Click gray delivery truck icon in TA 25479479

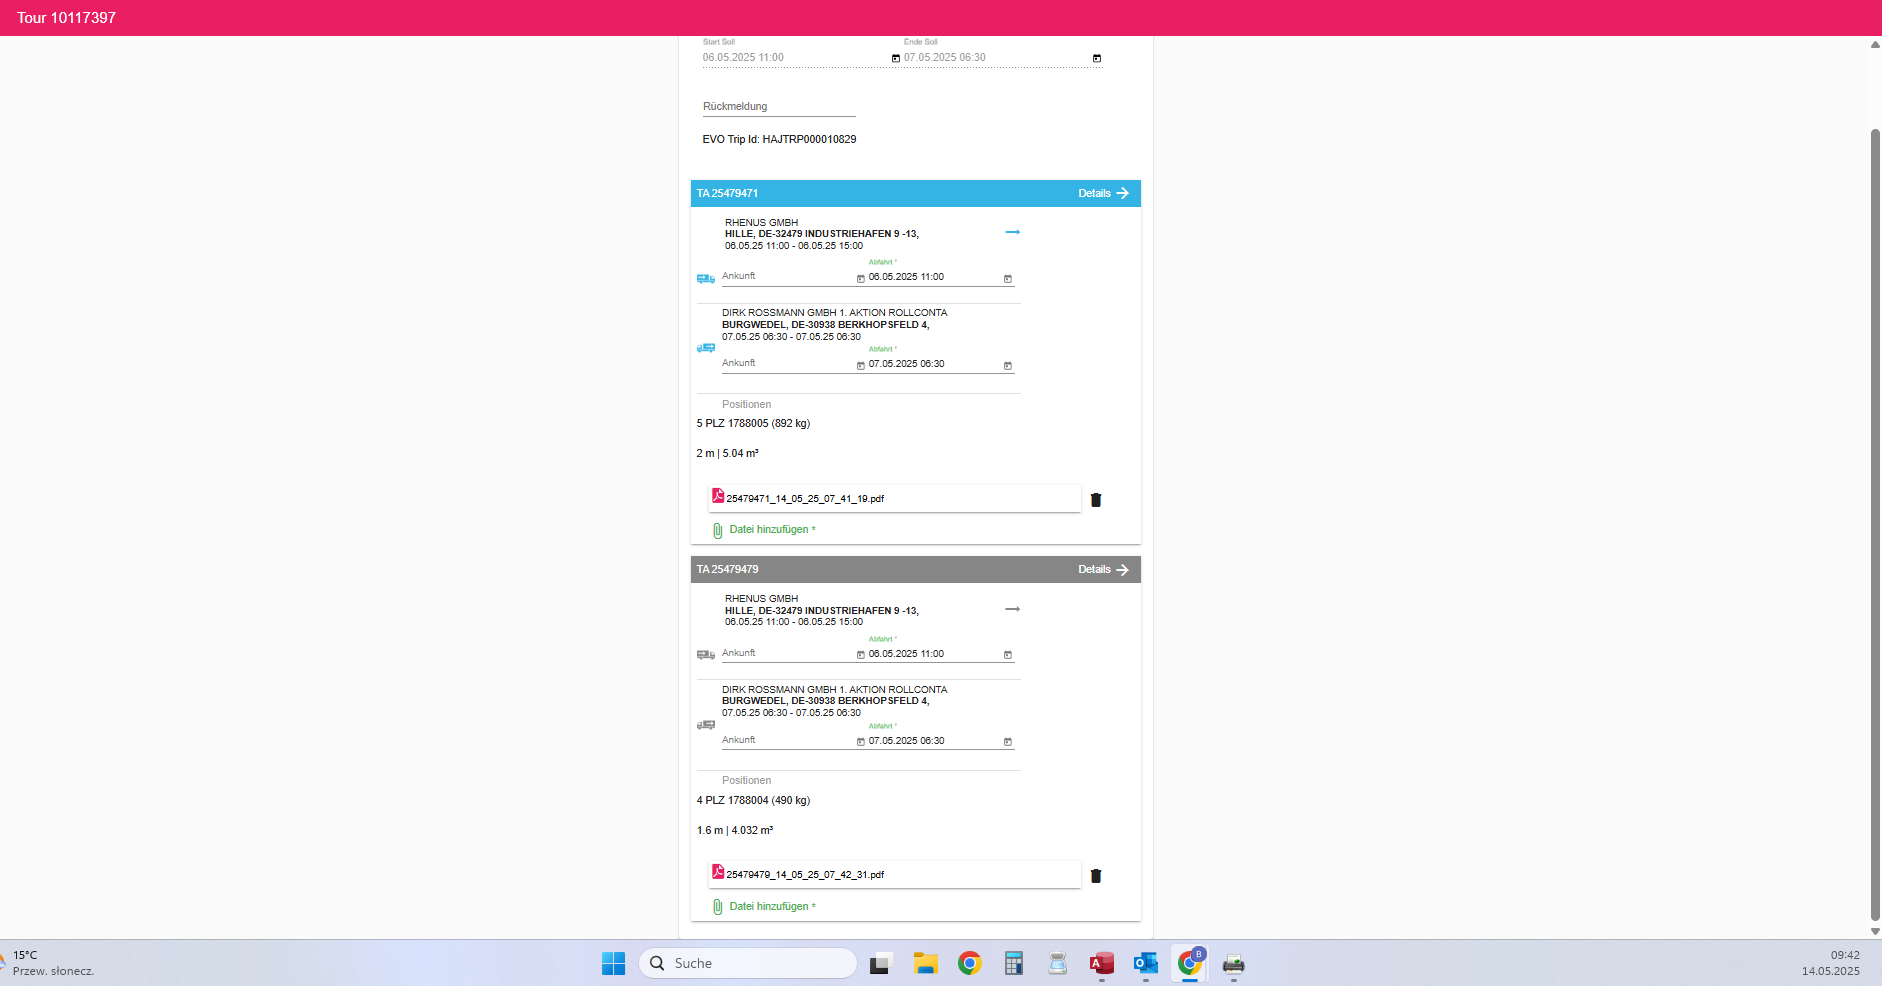pos(706,725)
